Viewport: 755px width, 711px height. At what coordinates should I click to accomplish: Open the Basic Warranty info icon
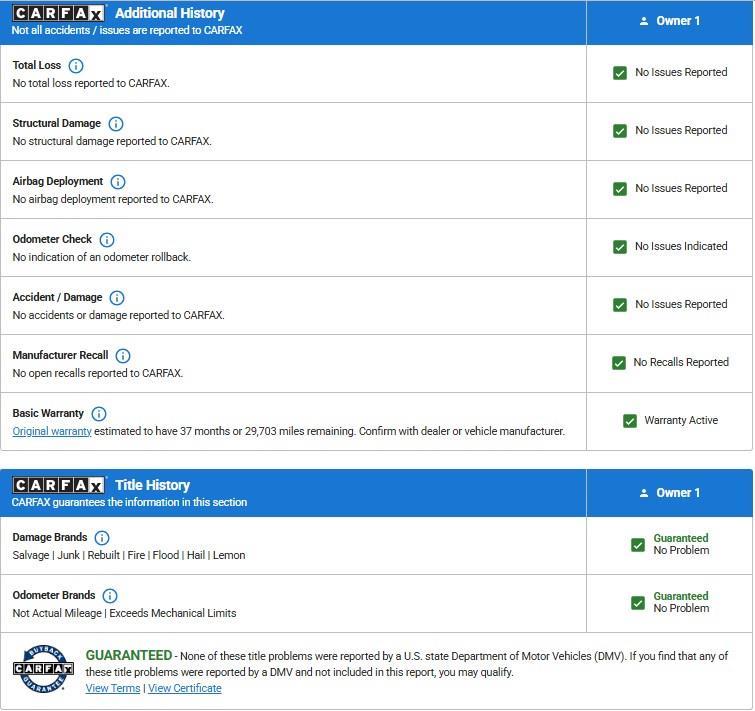click(99, 414)
